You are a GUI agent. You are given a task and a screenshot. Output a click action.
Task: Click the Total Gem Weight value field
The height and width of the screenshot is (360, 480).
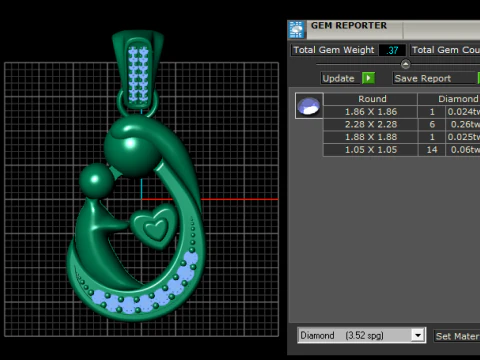click(392, 50)
